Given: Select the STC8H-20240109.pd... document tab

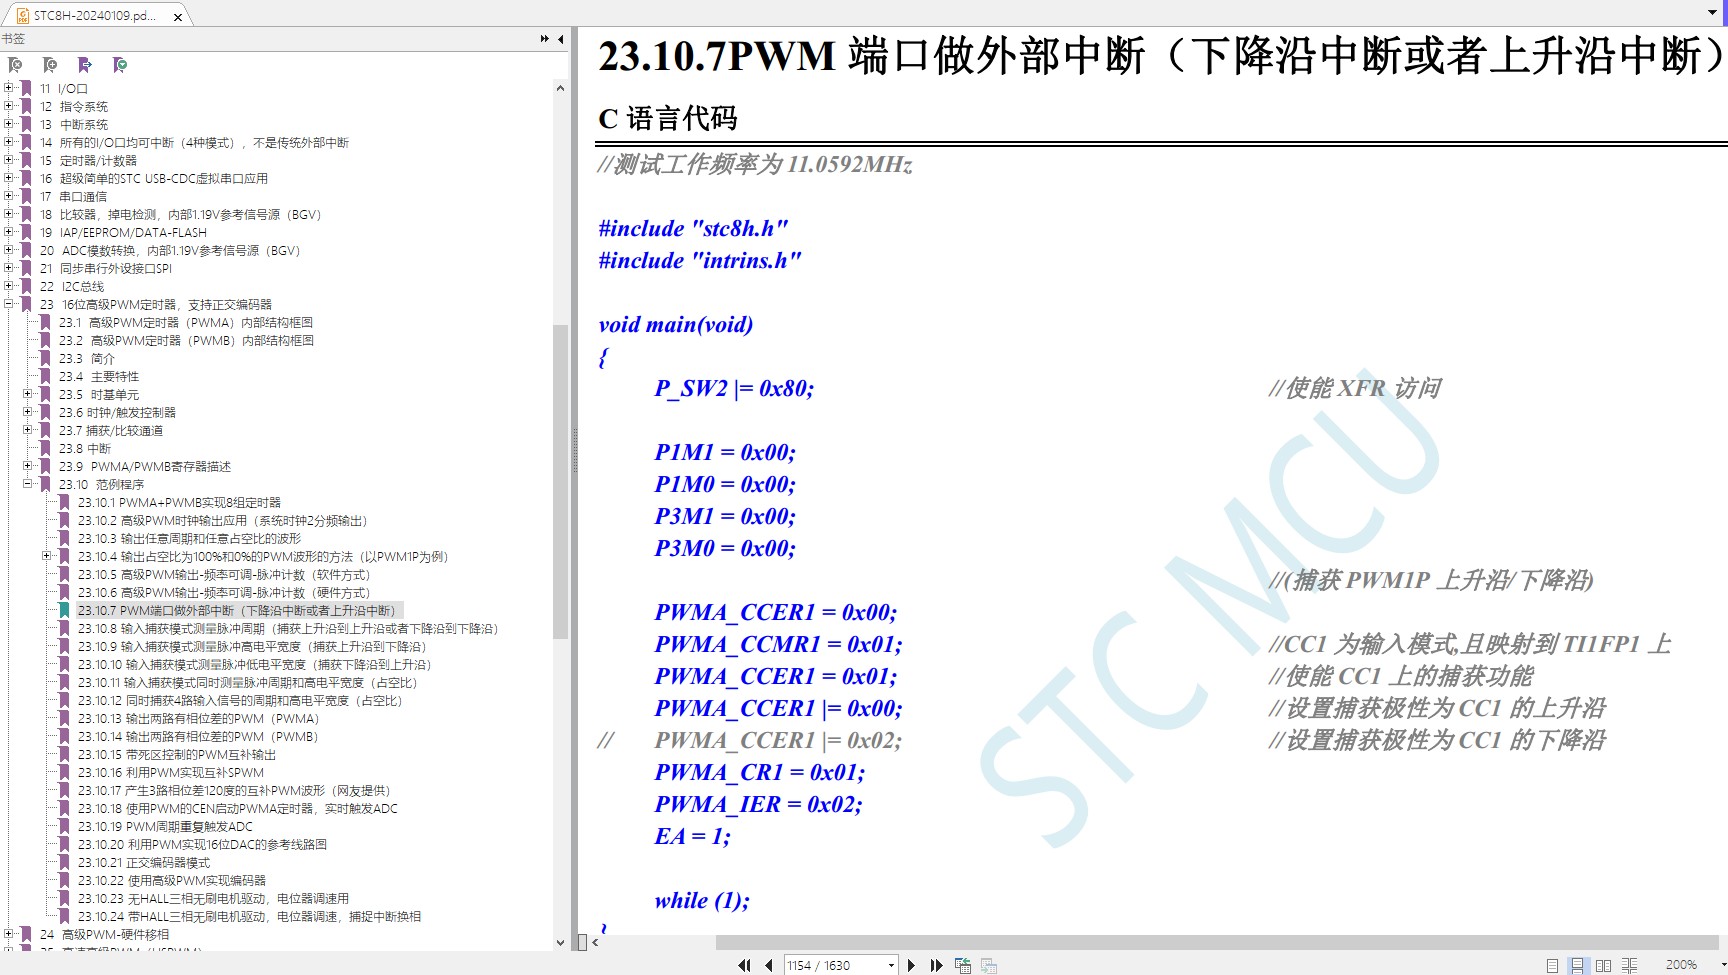Looking at the screenshot, I should [96, 16].
